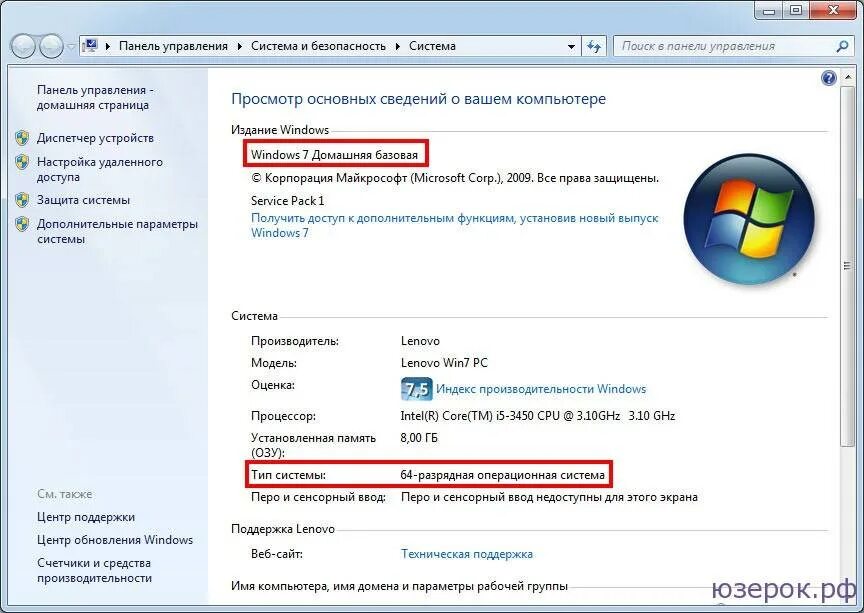Click the Service Pack 1 text
The image size is (864, 613).
tap(288, 201)
